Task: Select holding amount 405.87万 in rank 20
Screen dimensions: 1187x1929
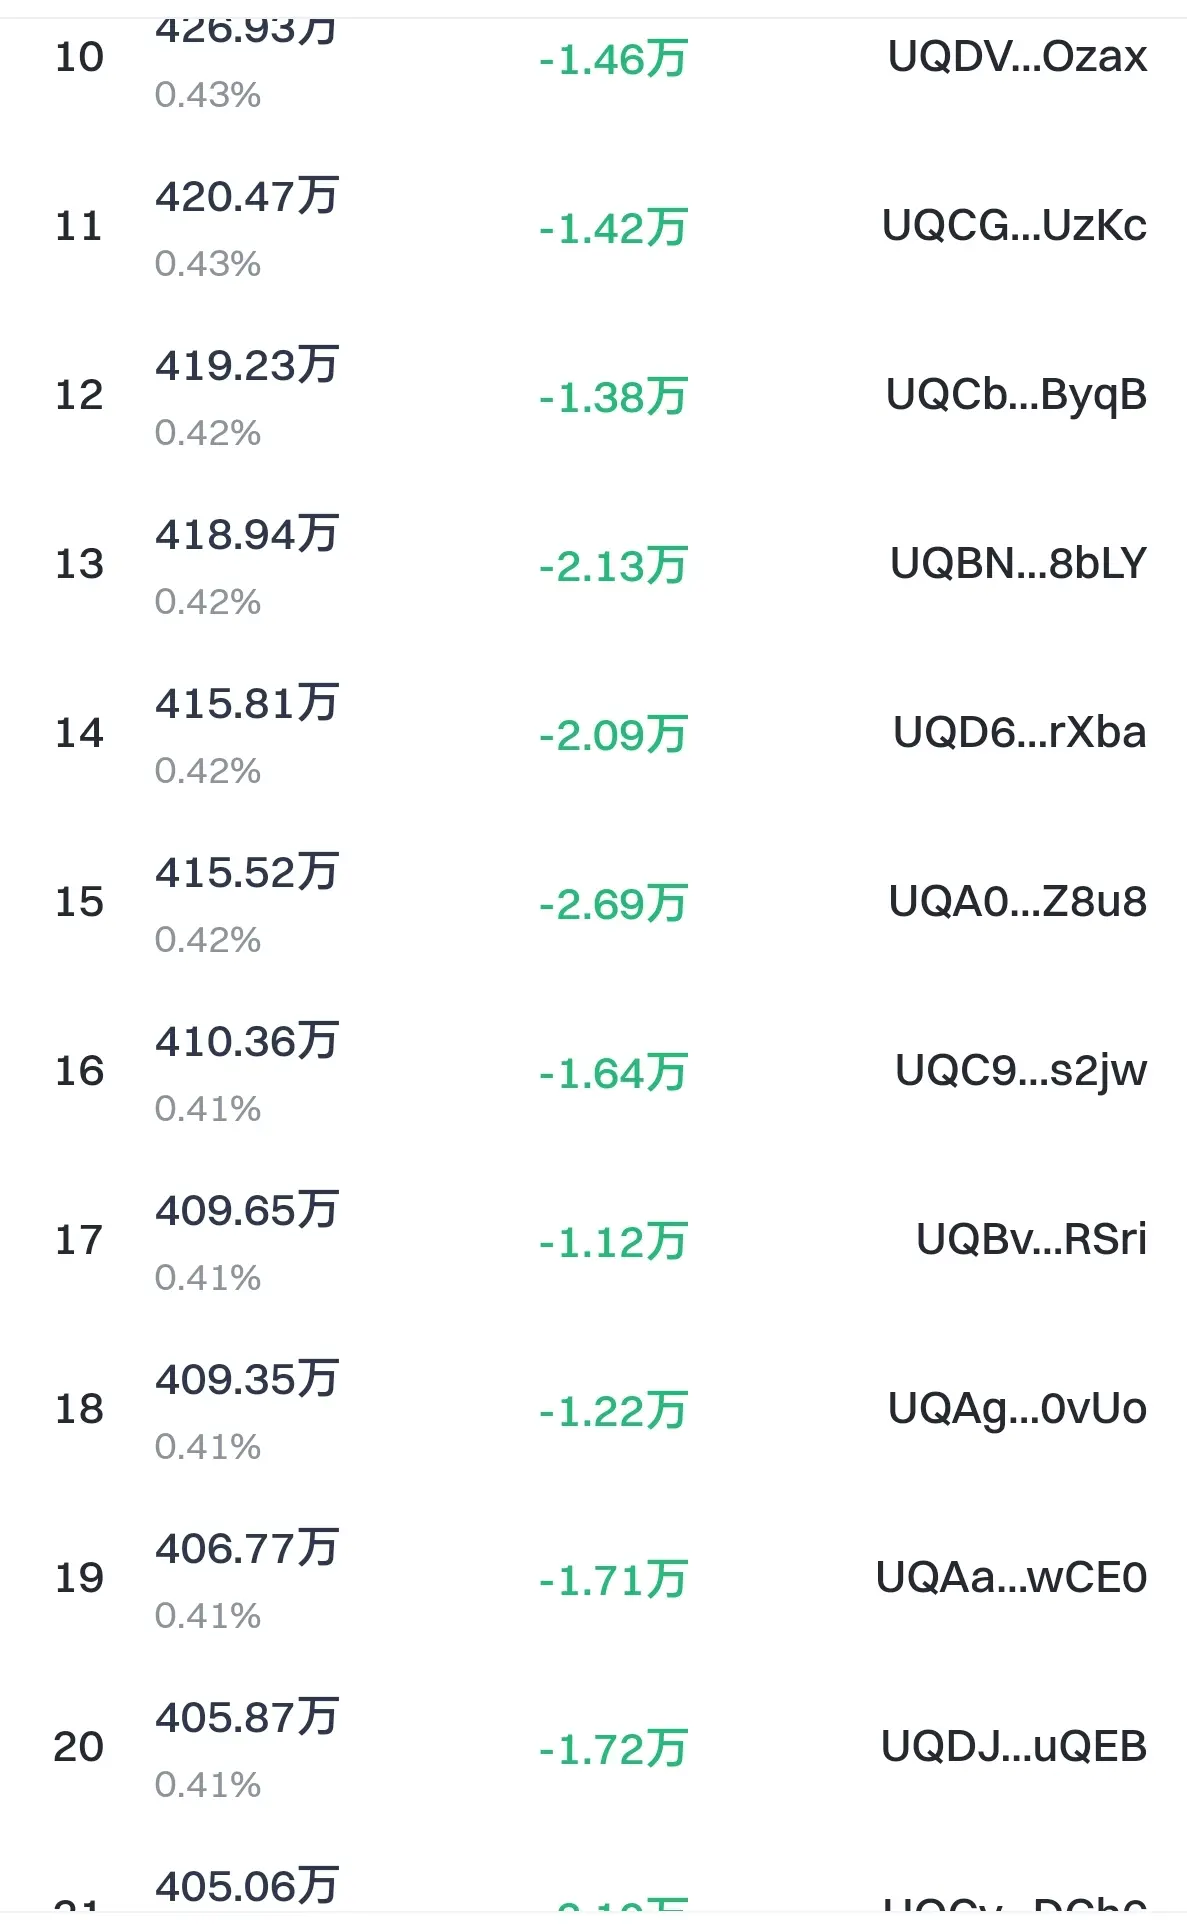Action: pyautogui.click(x=247, y=1717)
